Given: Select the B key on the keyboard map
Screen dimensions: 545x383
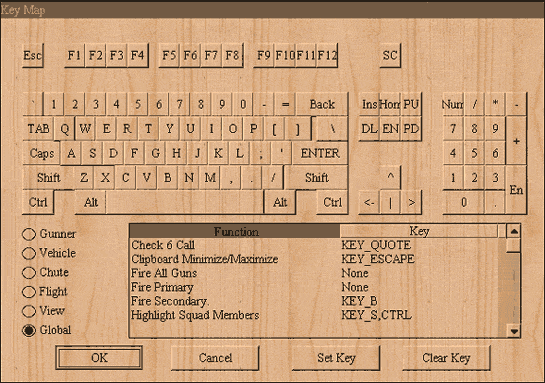Looking at the screenshot, I should (168, 178).
